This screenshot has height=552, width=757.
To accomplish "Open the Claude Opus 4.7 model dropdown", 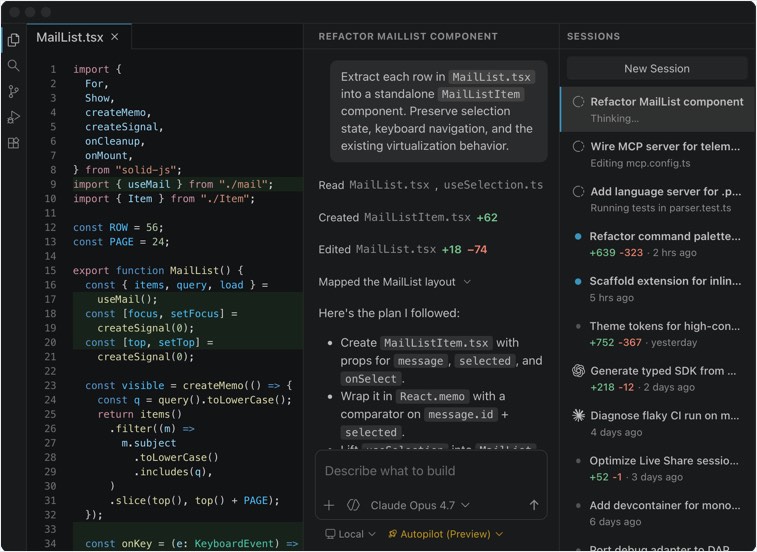I will 420,505.
